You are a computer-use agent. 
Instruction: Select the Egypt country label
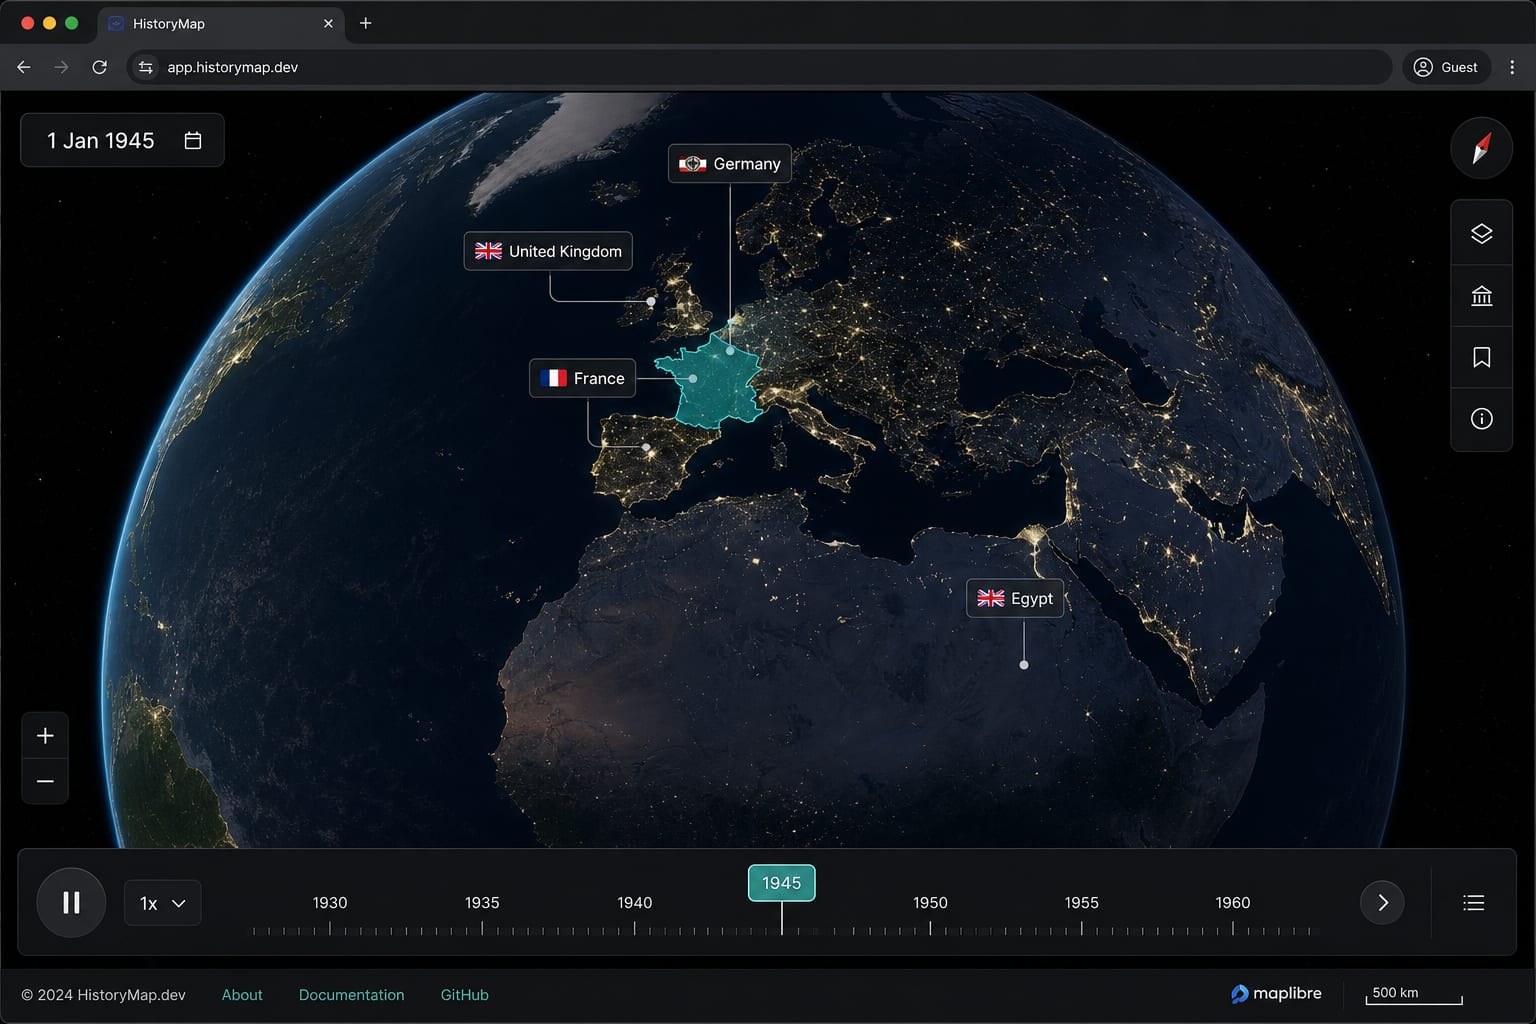(1015, 598)
